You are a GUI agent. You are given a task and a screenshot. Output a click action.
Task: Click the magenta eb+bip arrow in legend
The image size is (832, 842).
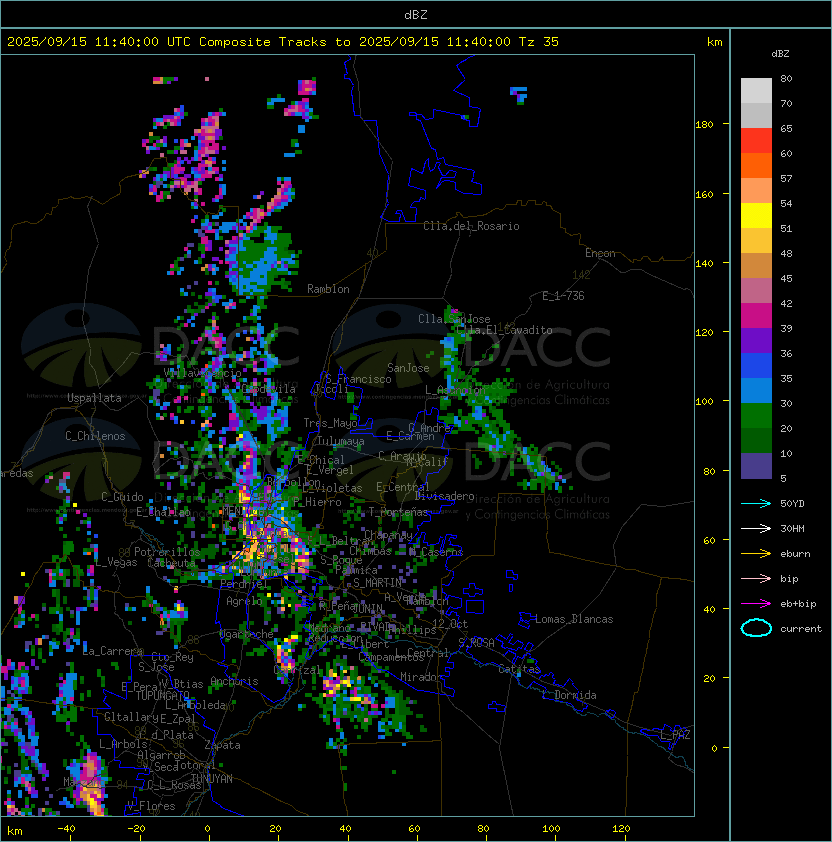pos(756,604)
